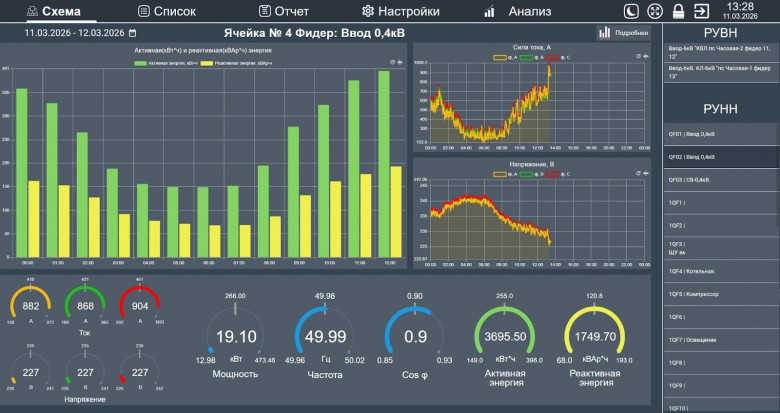Click the fullscreen arrows icon in header
The height and width of the screenshot is (413, 780).
[656, 12]
